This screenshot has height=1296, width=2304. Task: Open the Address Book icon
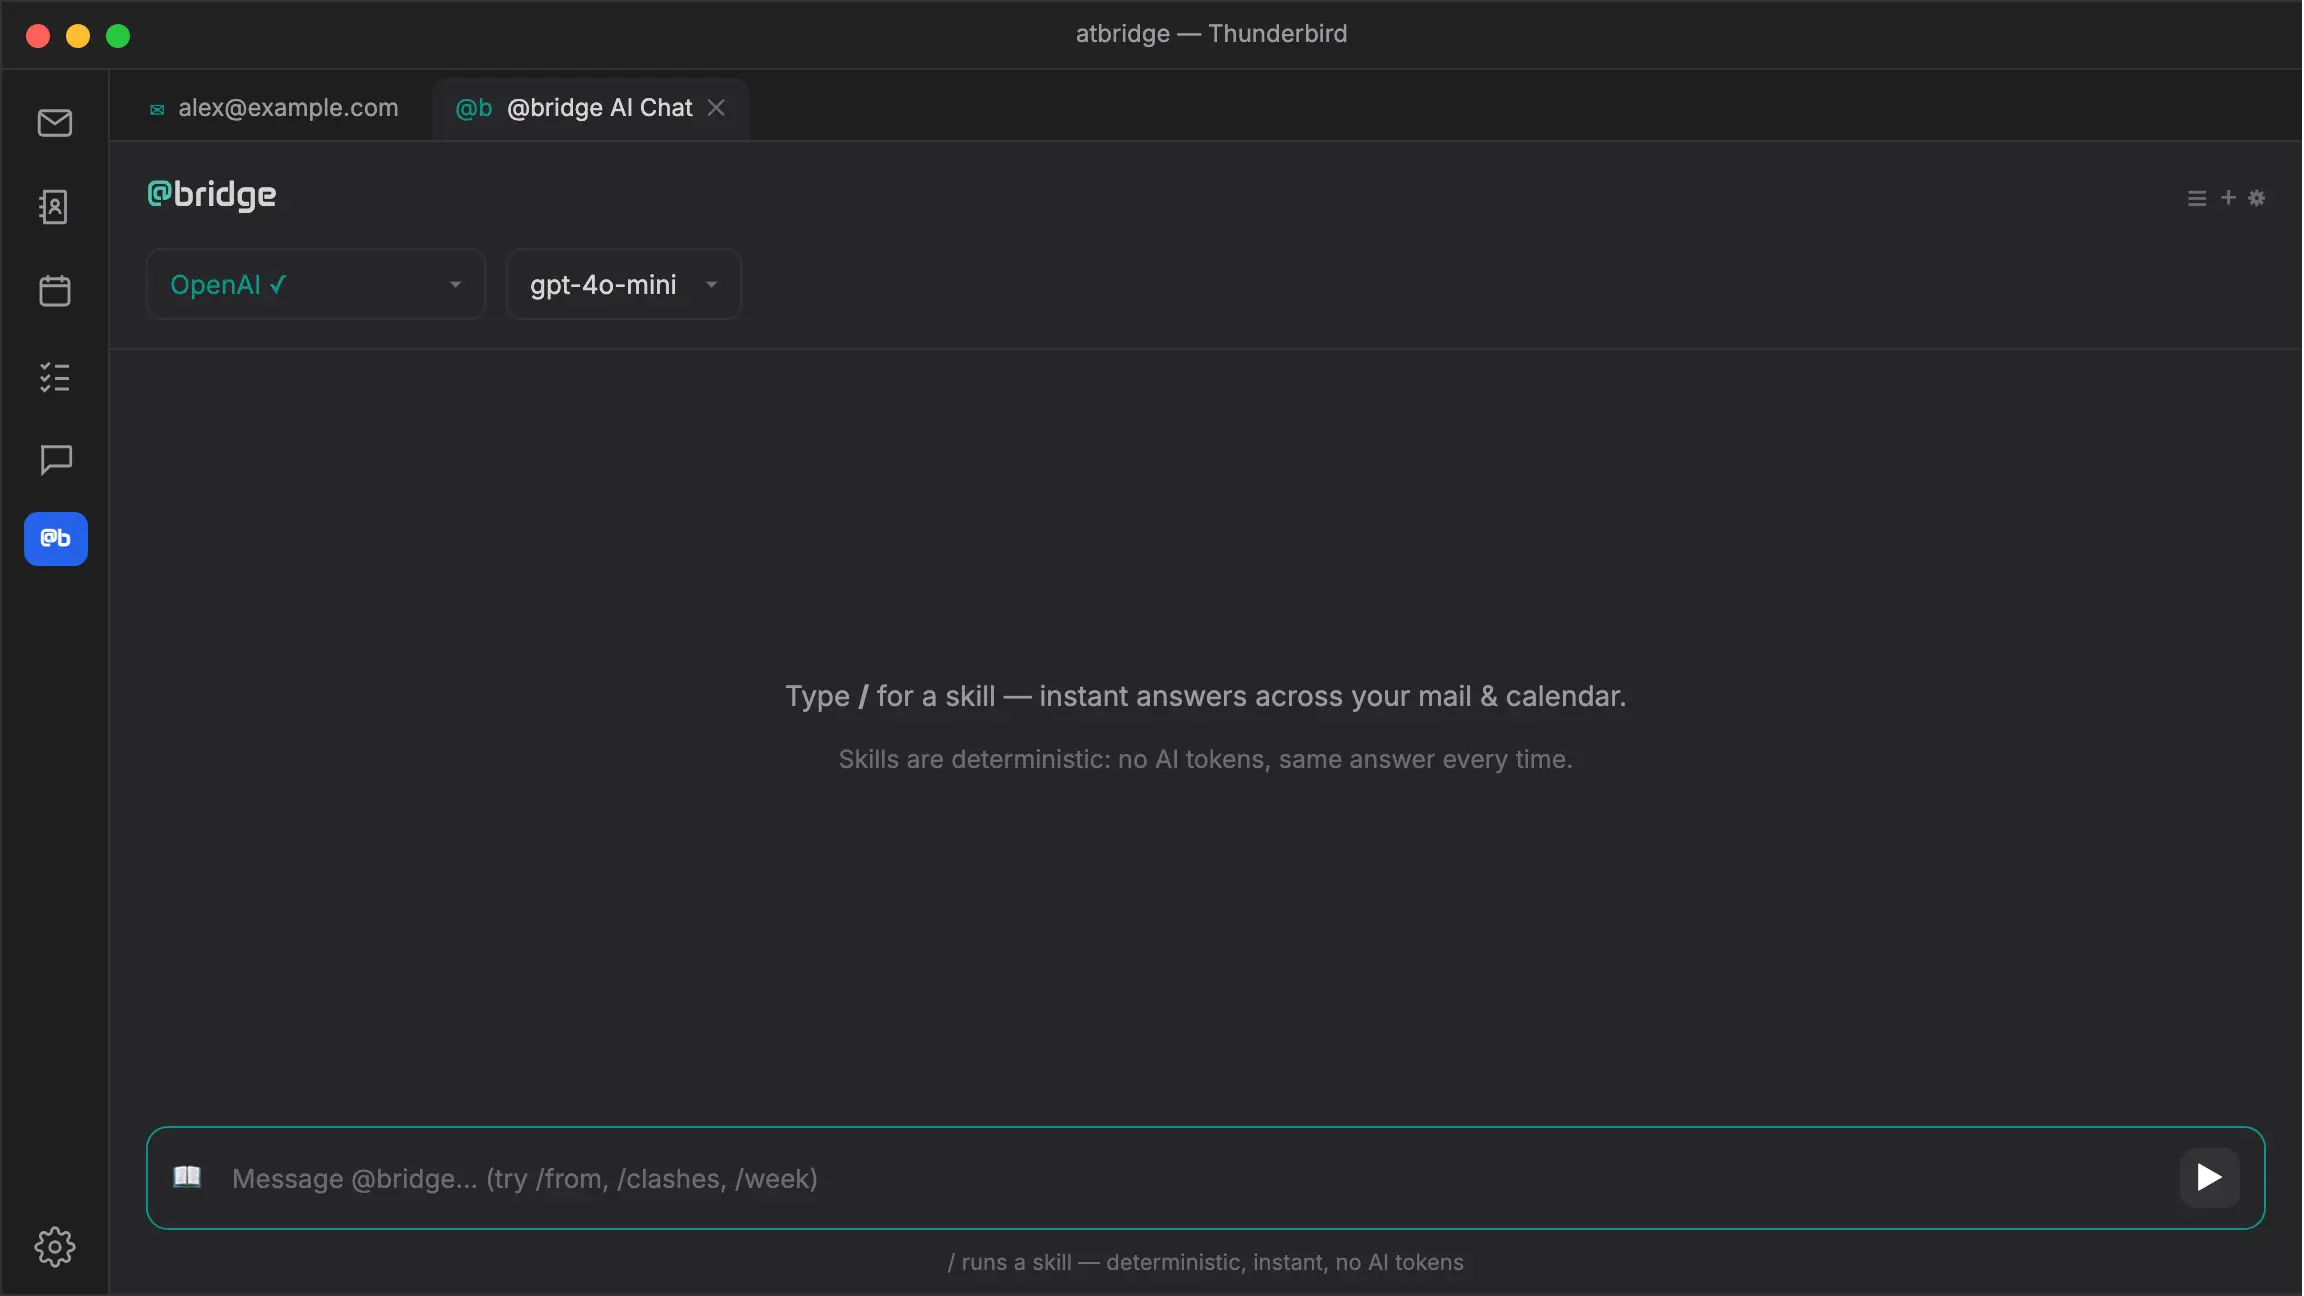[x=54, y=207]
